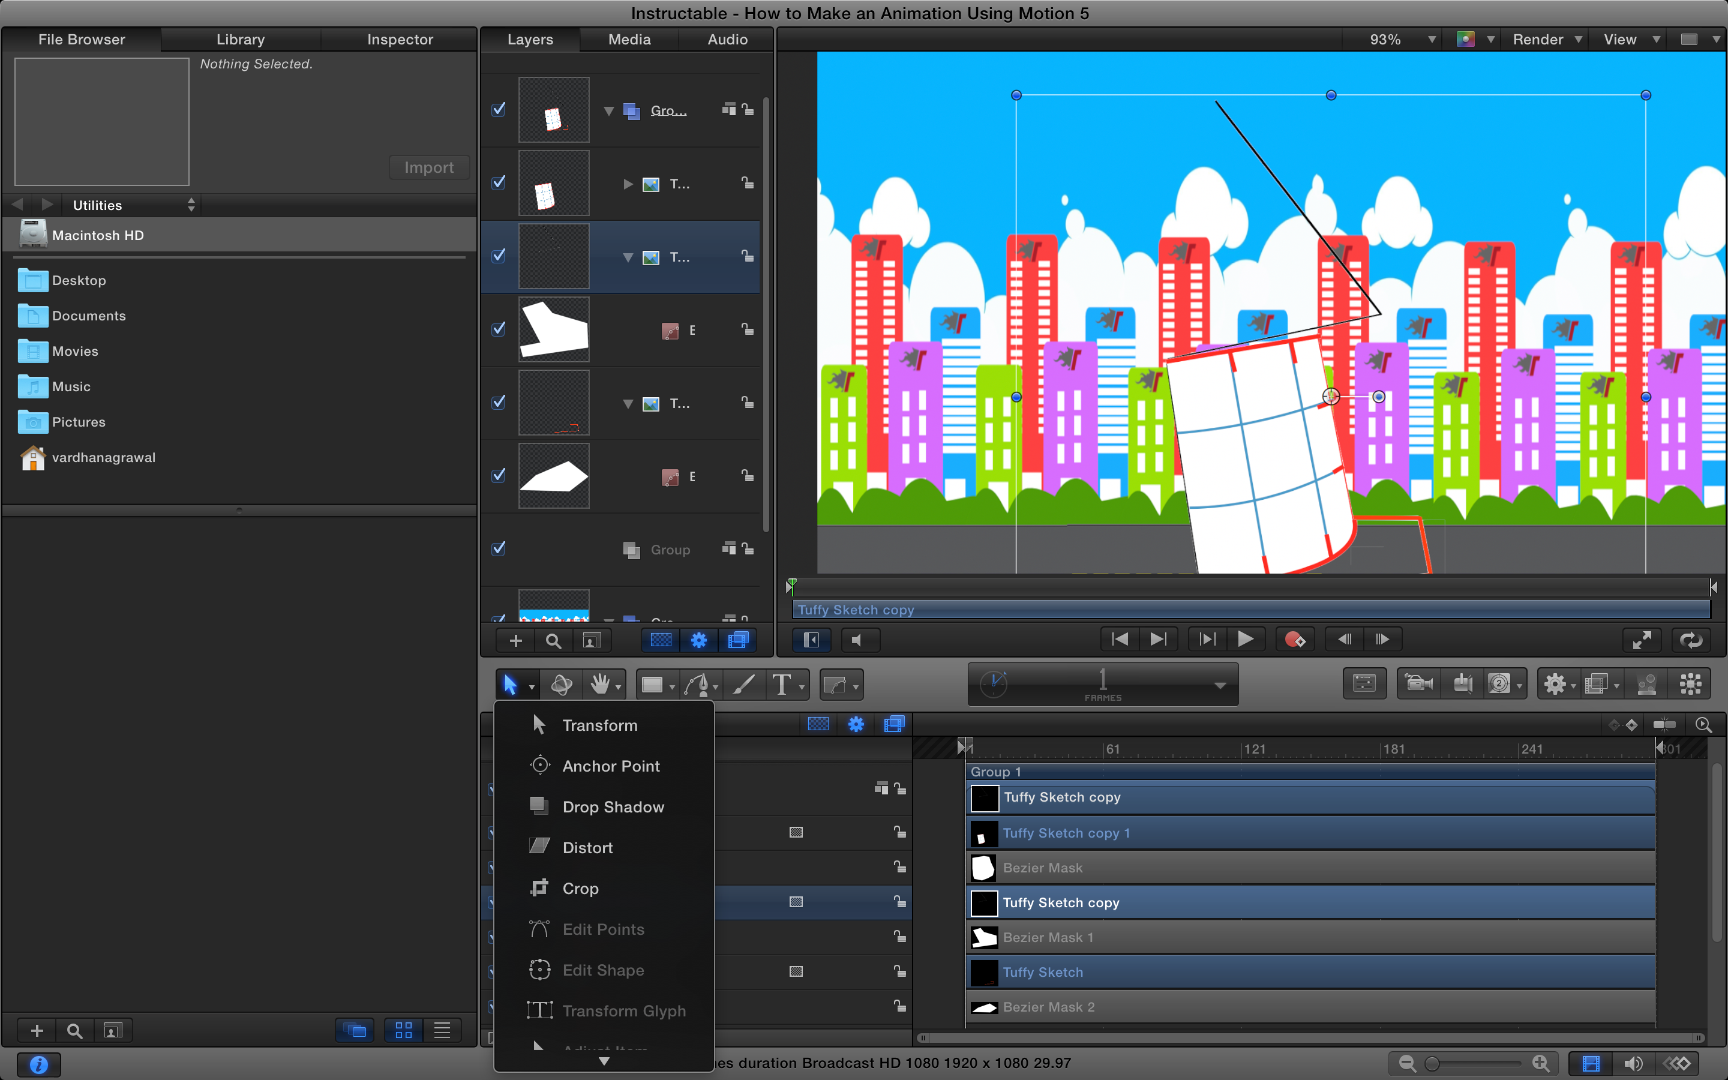Switch to the Media tab
This screenshot has height=1080, width=1728.
click(630, 39)
